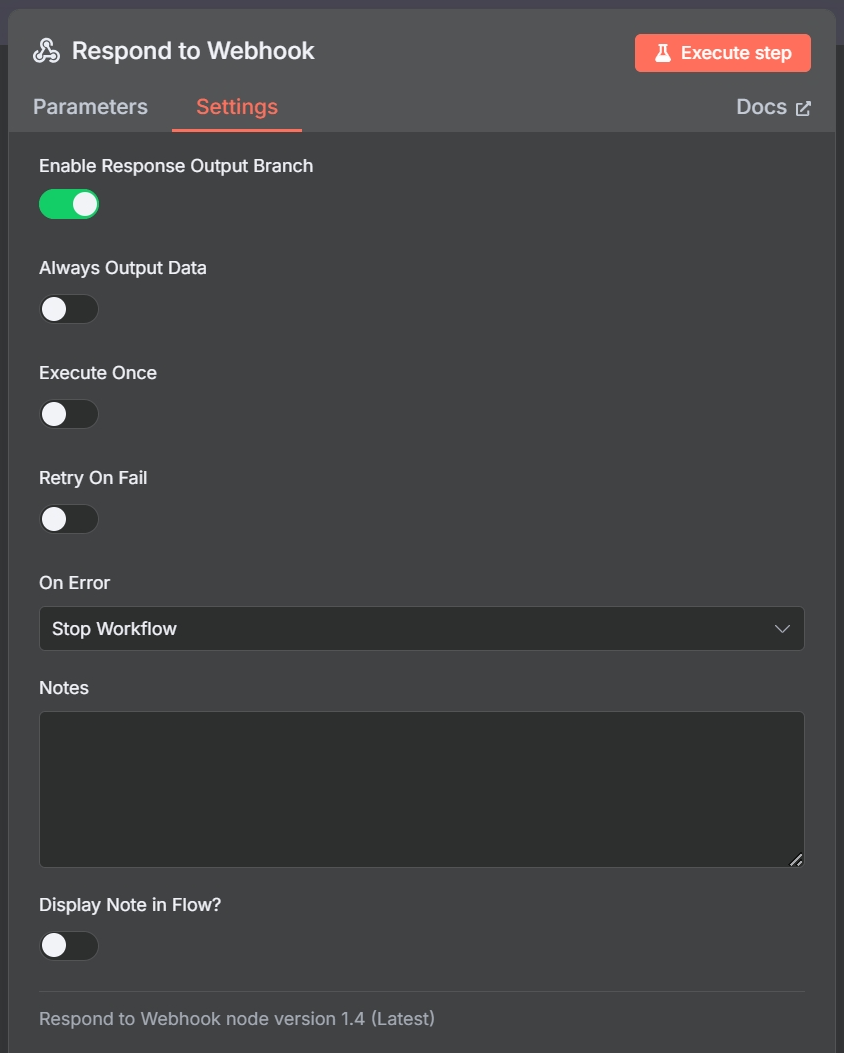This screenshot has width=844, height=1053.
Task: Click the chevron arrow in On Error field
Action: (782, 629)
